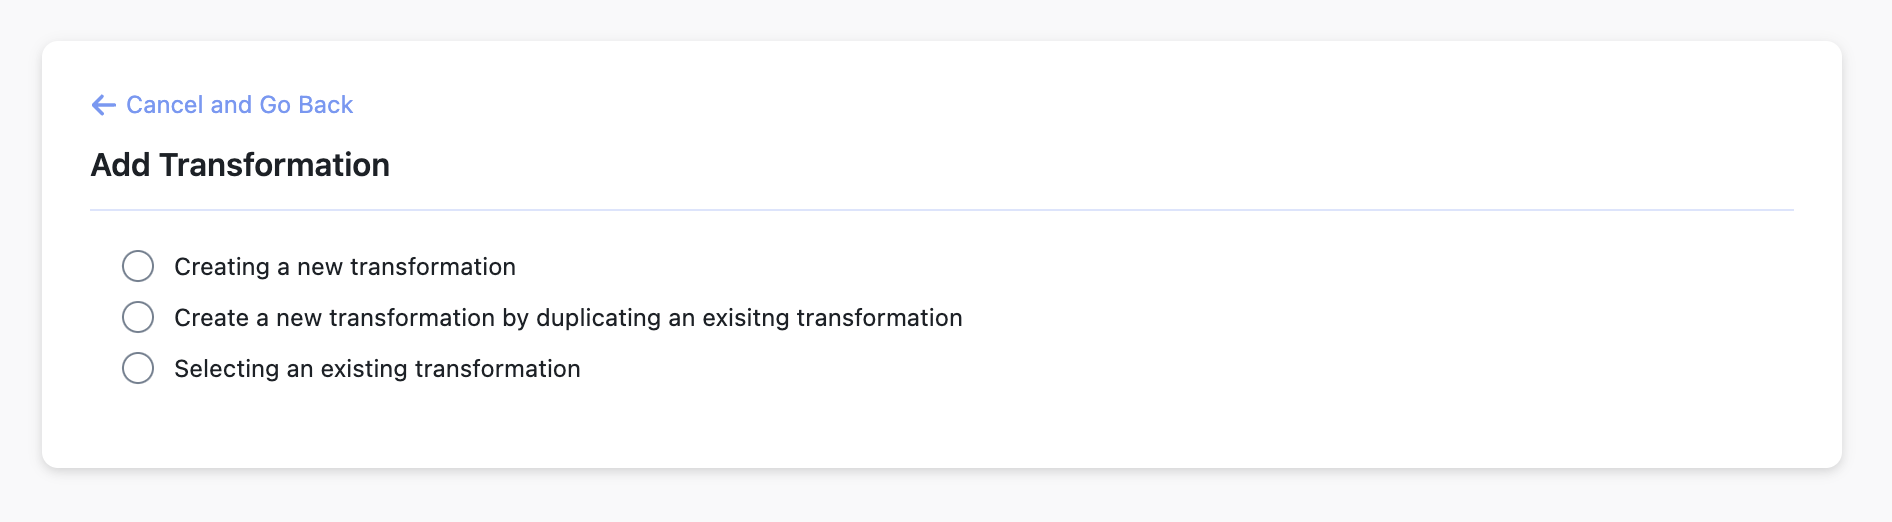Enable the first radio option circle
1892x522 pixels.
point(138,266)
